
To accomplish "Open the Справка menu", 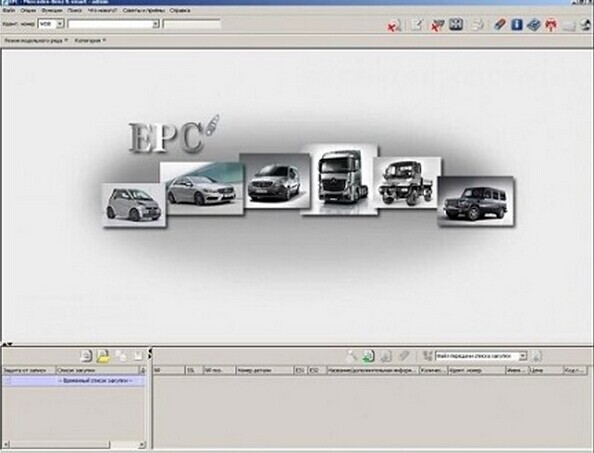I will [x=180, y=11].
